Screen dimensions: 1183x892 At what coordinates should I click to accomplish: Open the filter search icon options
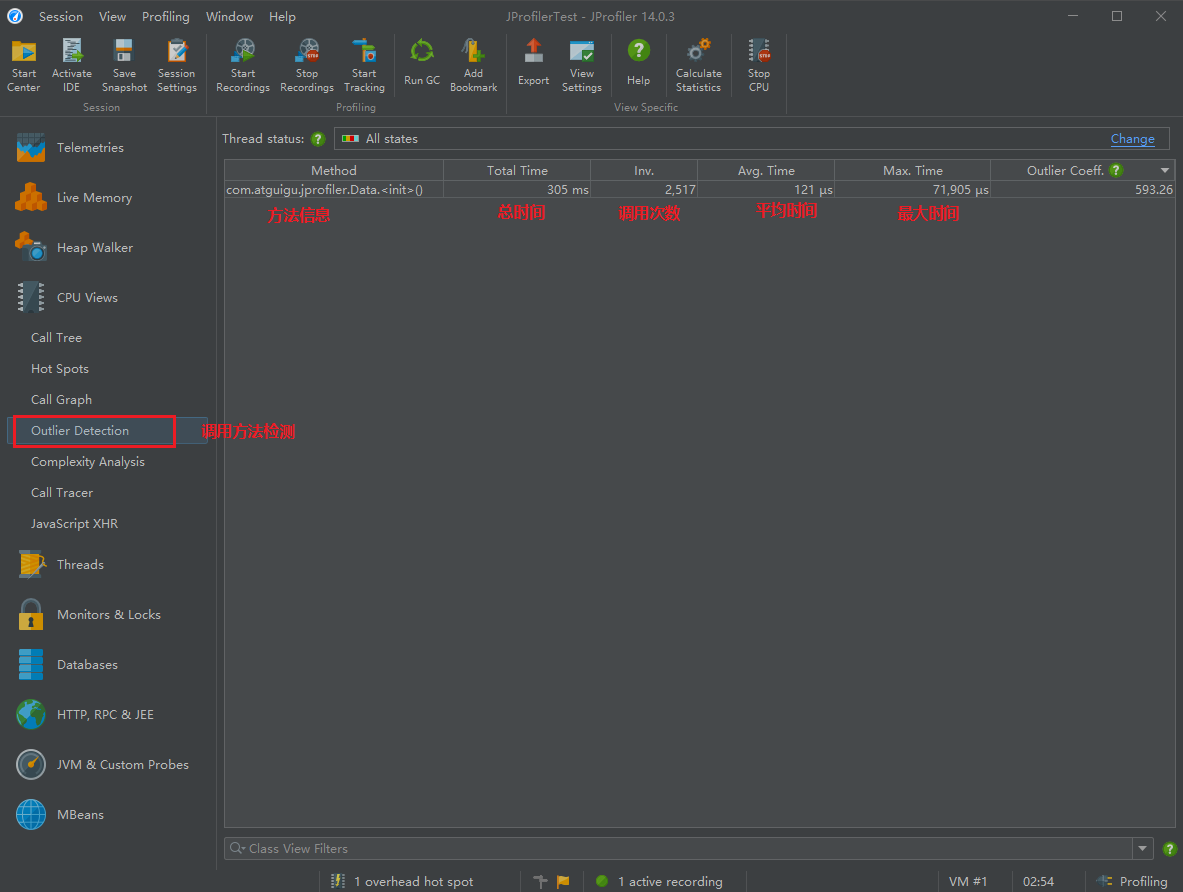(238, 848)
